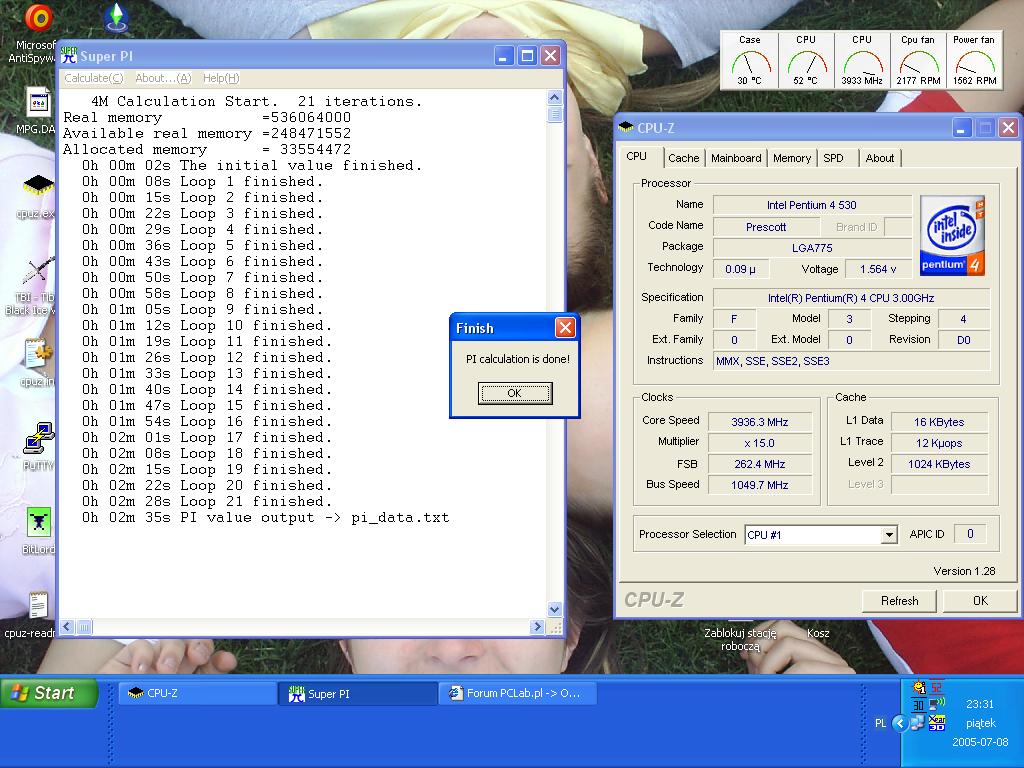1024x768 pixels.
Task: Click the OK button in CPU-Z
Action: tap(980, 601)
